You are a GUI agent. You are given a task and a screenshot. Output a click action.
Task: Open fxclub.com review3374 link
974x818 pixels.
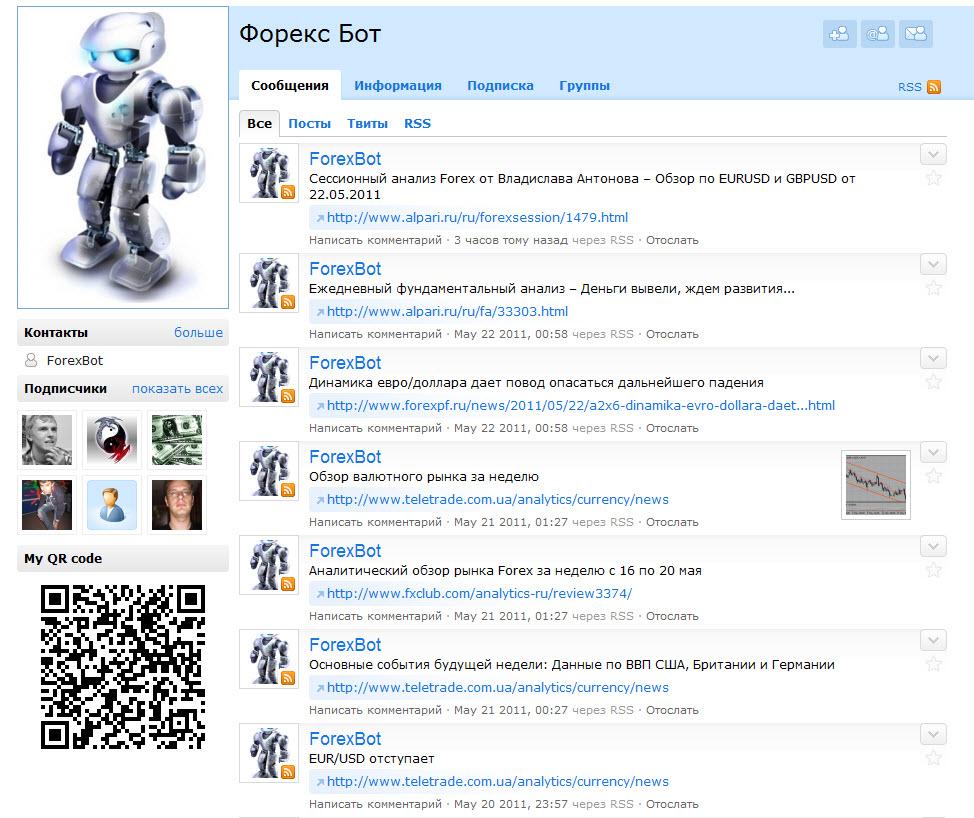pyautogui.click(x=479, y=593)
